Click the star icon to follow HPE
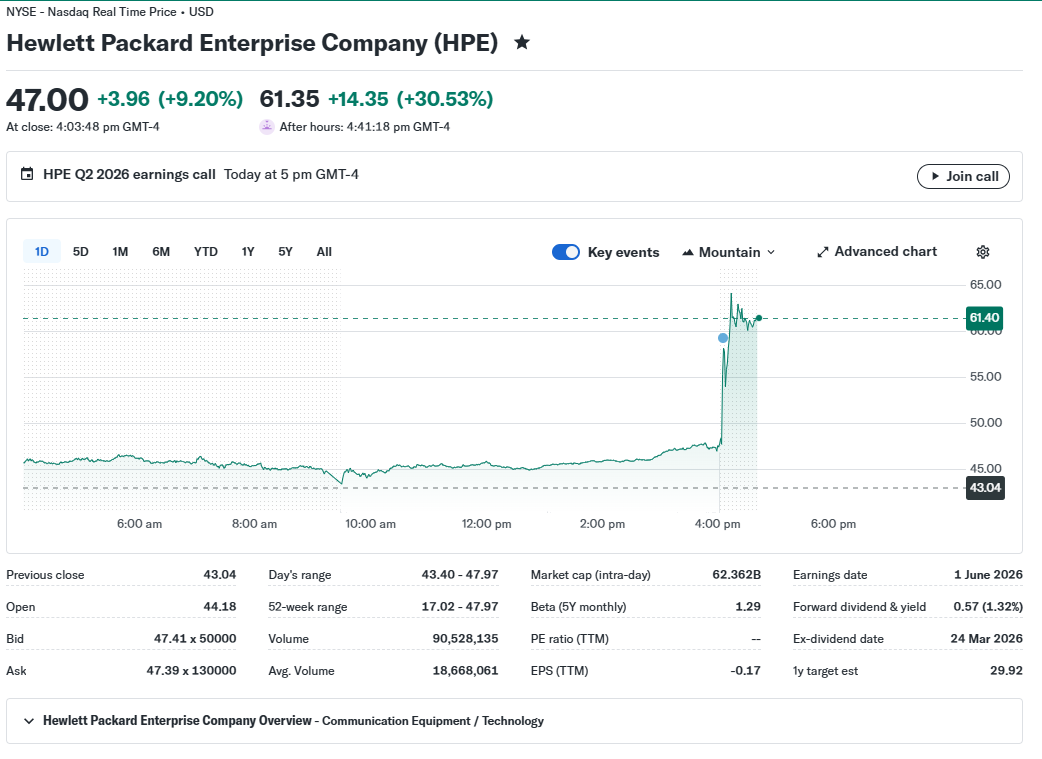1042x759 pixels. [522, 43]
